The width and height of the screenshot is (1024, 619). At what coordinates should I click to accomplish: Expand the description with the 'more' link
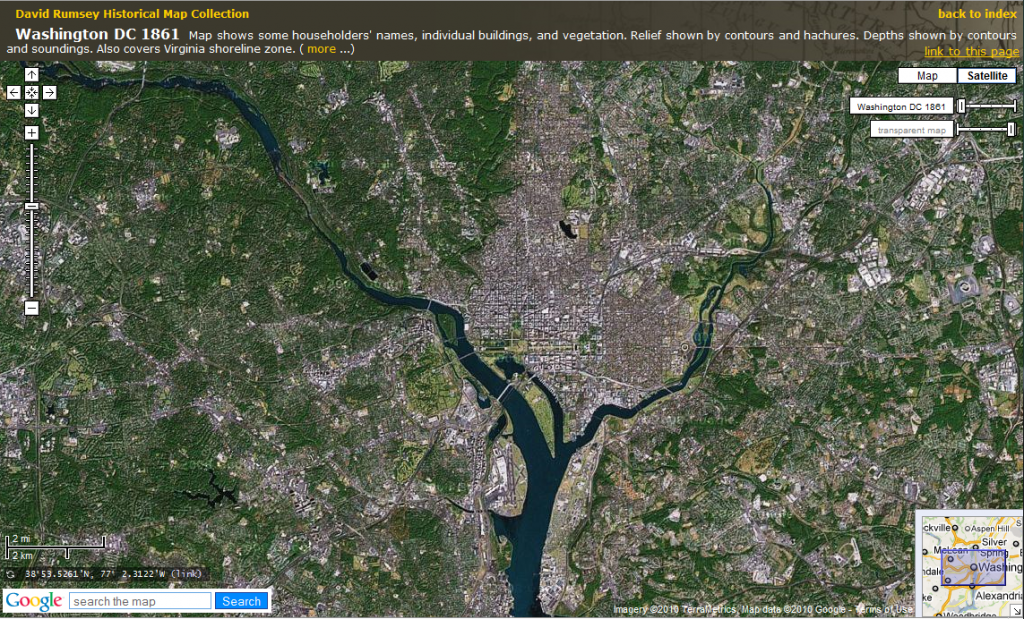tap(321, 49)
